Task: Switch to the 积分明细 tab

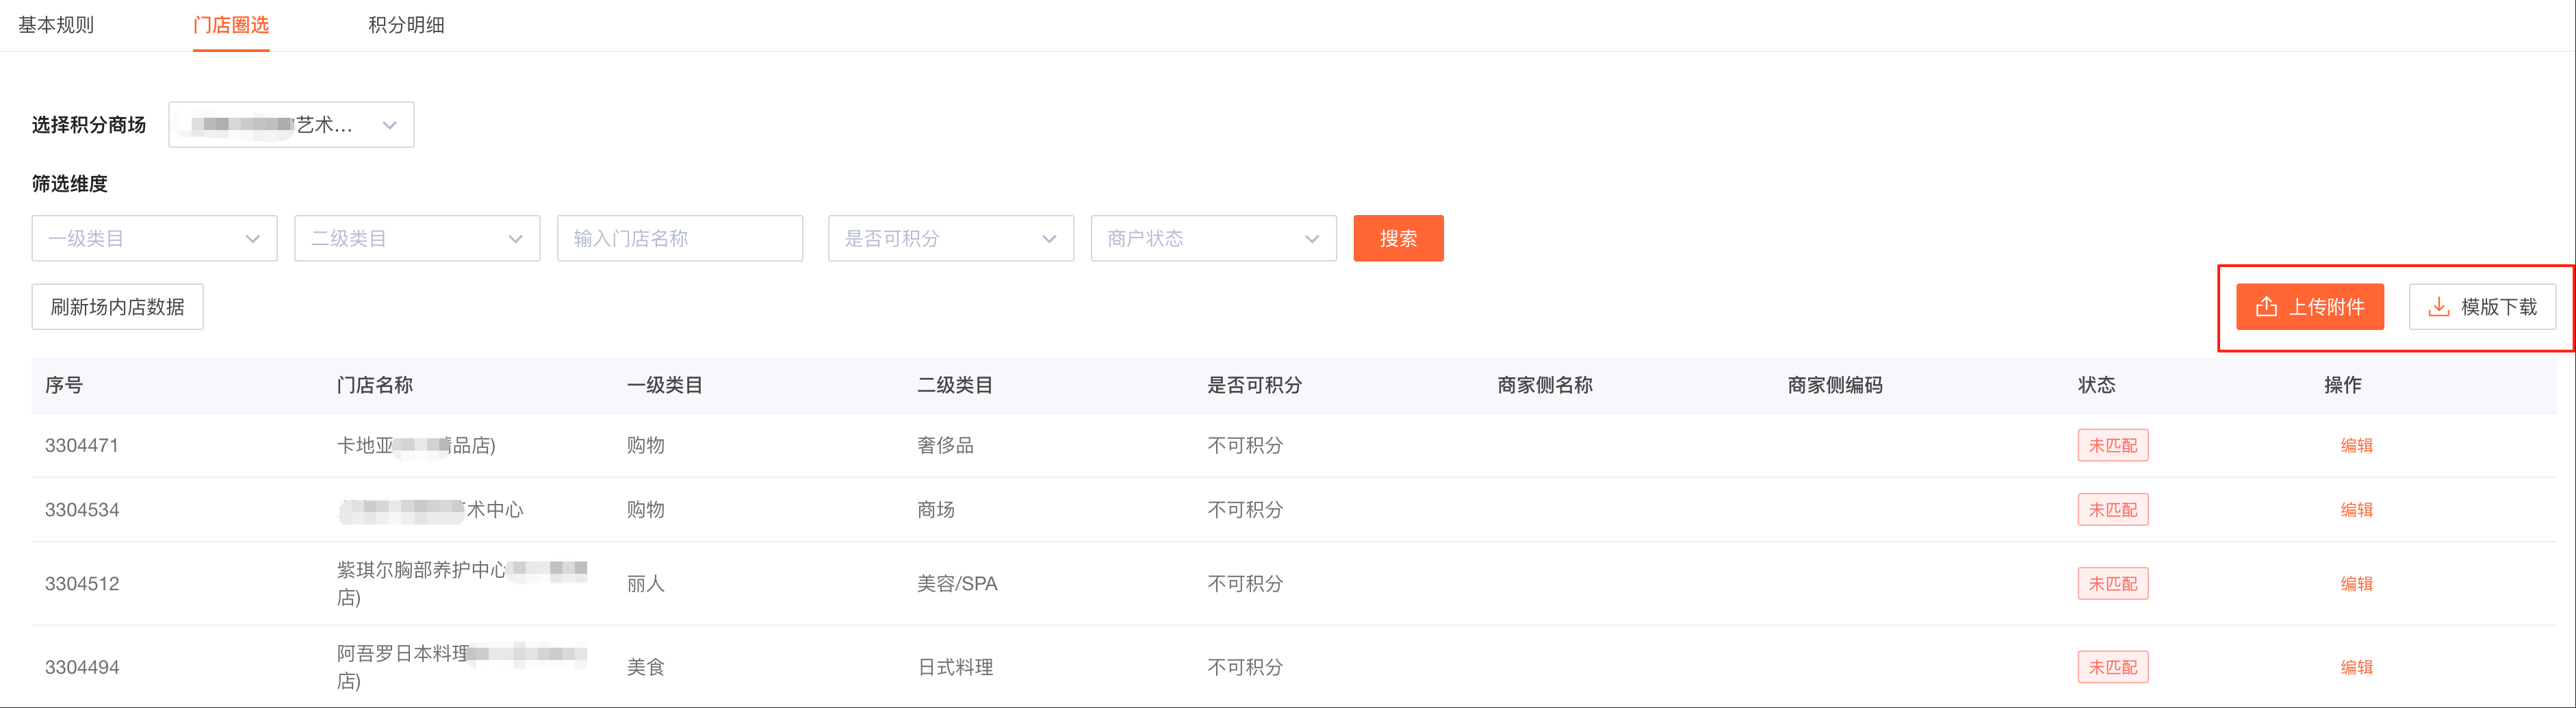Action: click(x=406, y=25)
